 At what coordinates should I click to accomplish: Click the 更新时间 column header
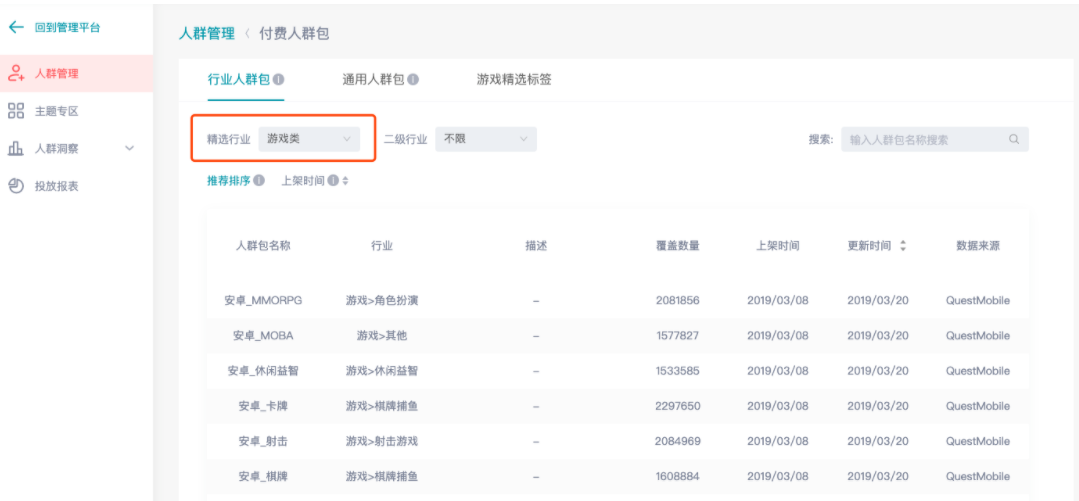pyautogui.click(x=869, y=246)
